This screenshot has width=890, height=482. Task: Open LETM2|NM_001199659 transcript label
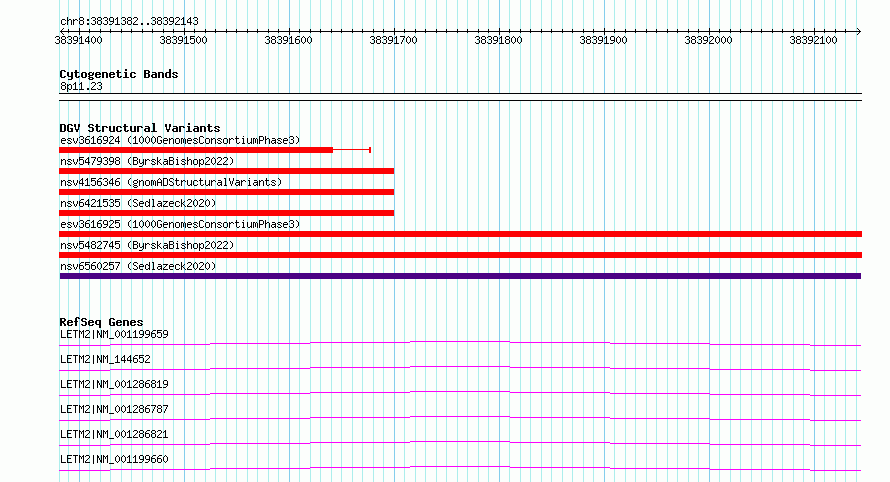[114, 334]
